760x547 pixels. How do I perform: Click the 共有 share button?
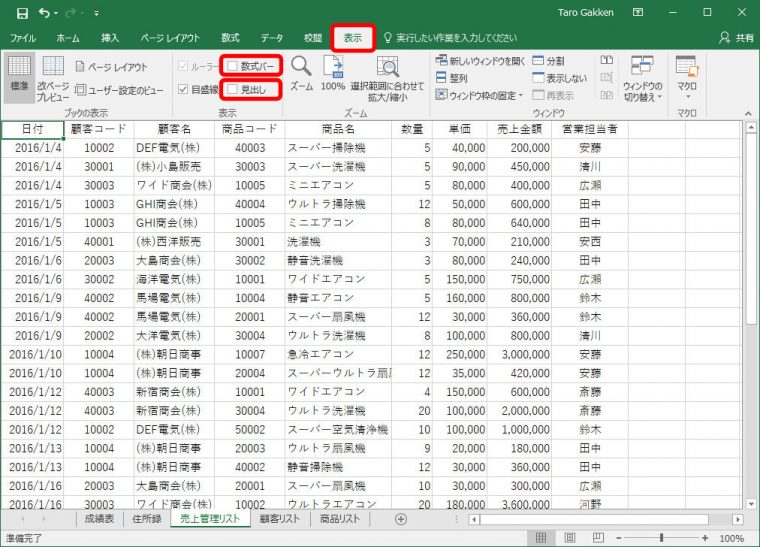coord(737,38)
